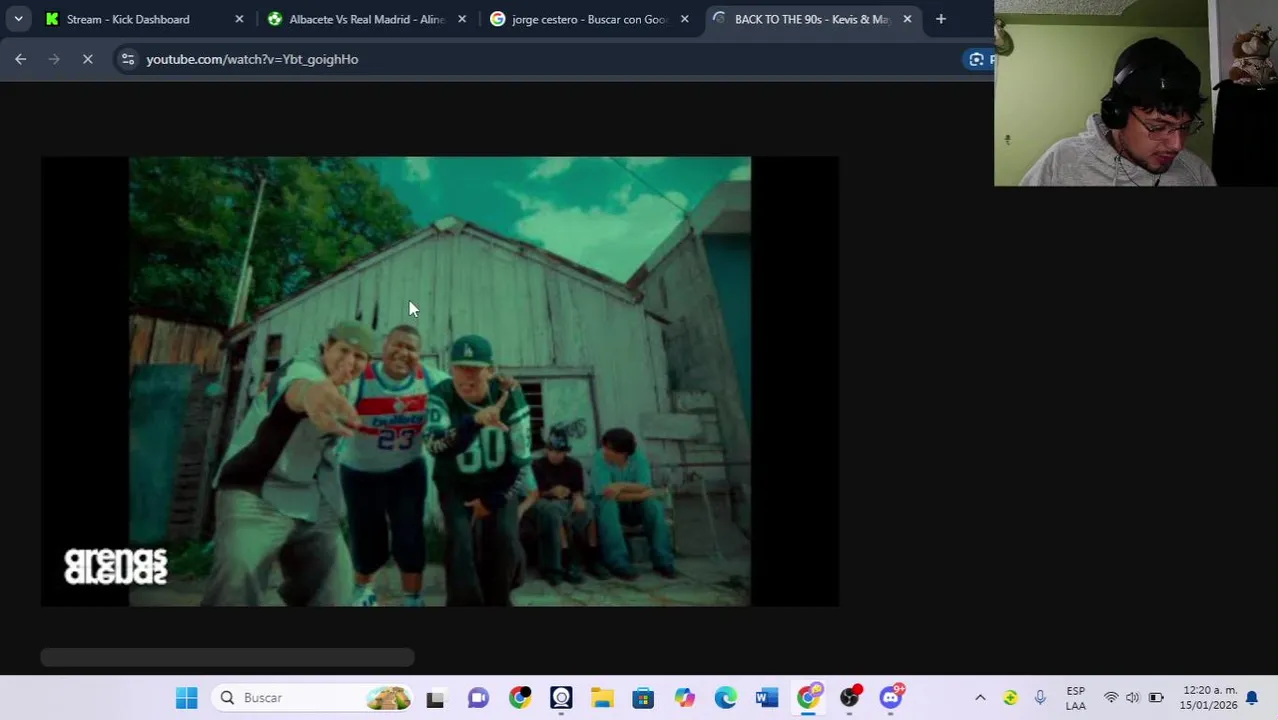The width and height of the screenshot is (1278, 720).
Task: Change ESP LAA keyboard language
Action: coord(1076,698)
